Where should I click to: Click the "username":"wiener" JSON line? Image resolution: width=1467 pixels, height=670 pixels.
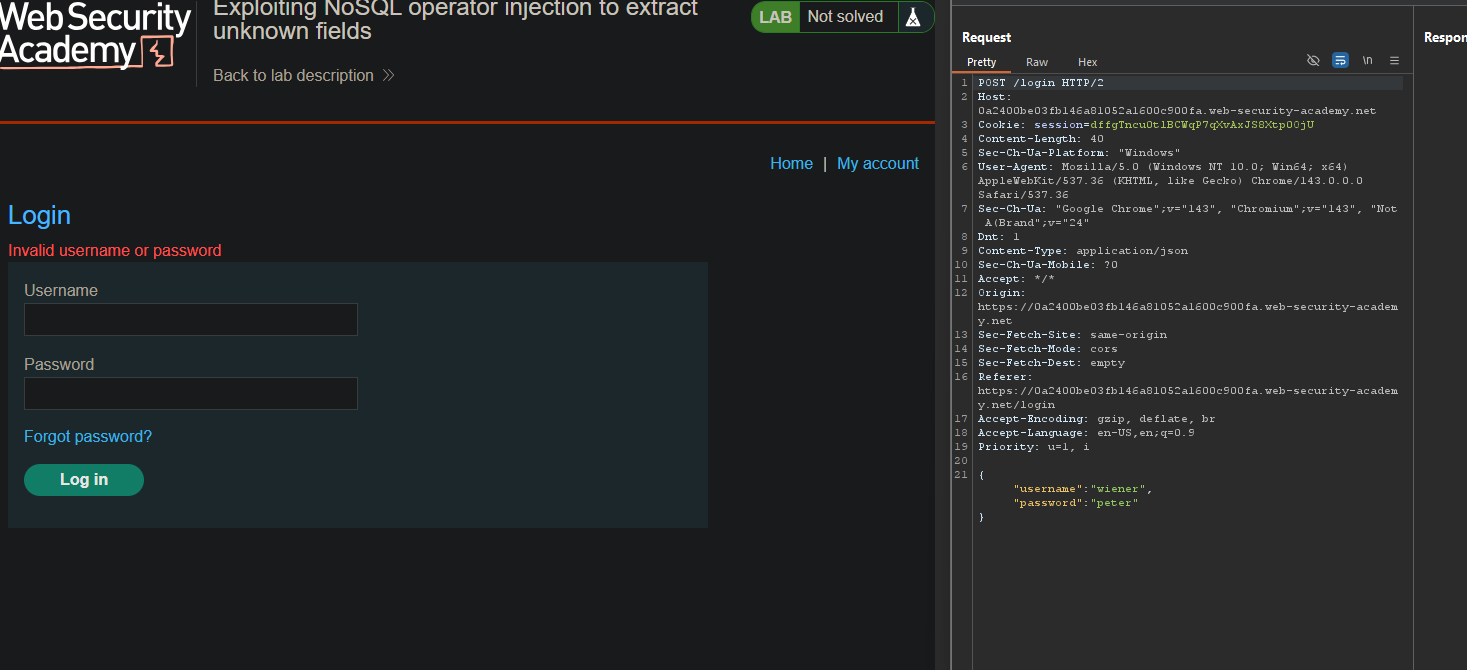coord(1083,489)
